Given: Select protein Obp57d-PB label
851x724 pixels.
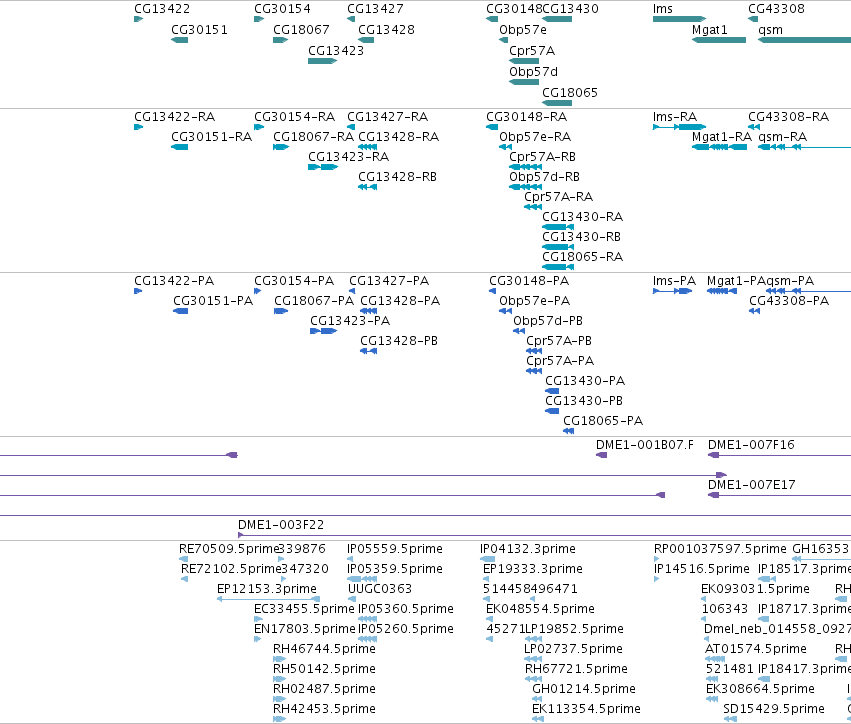Looking at the screenshot, I should [x=548, y=321].
